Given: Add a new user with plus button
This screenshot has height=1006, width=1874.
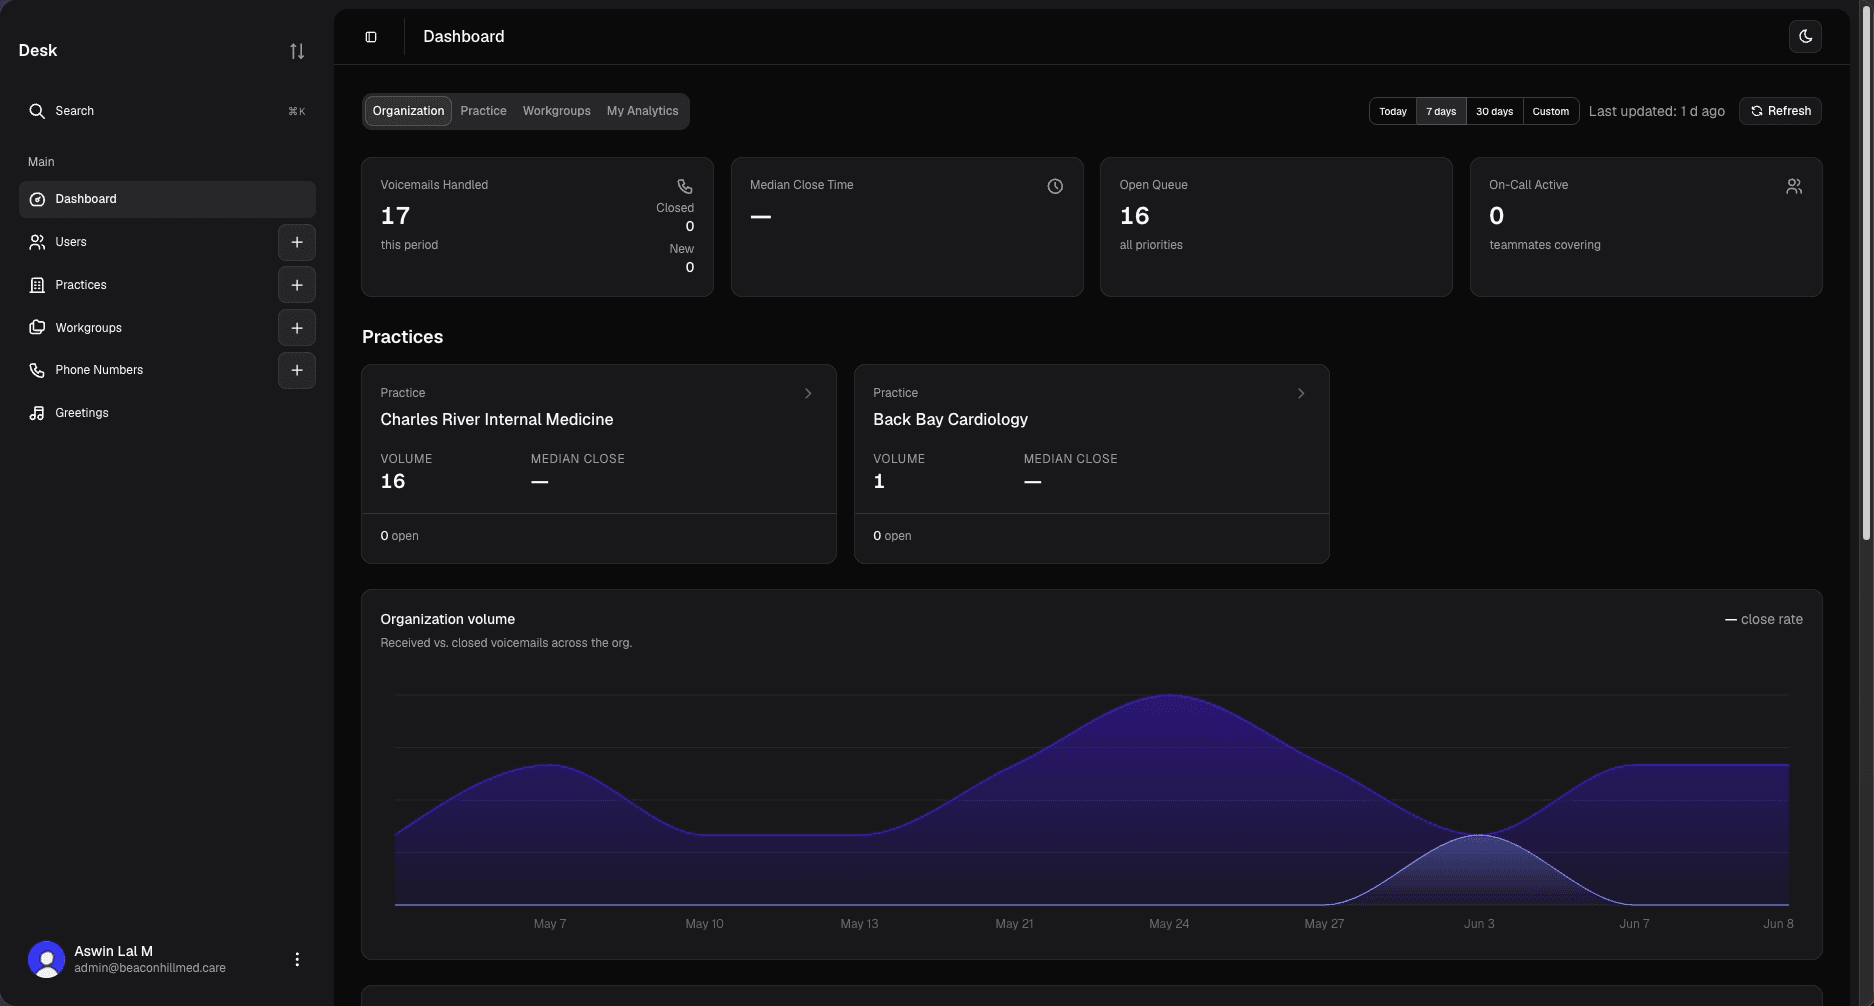Looking at the screenshot, I should coord(297,242).
